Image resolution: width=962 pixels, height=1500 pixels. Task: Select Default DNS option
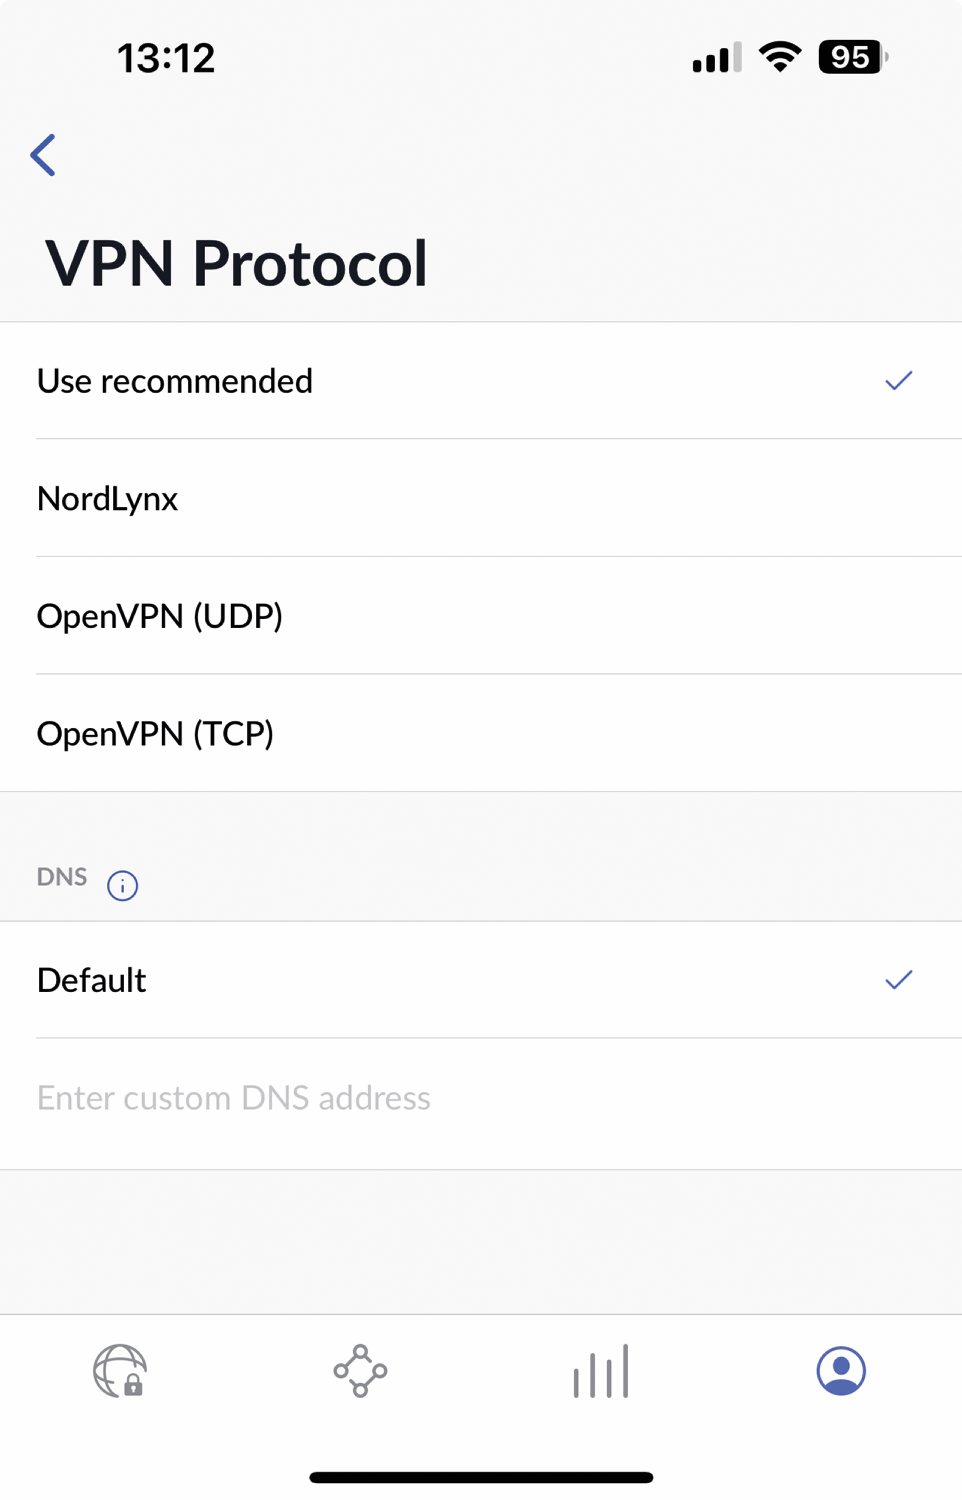click(x=481, y=980)
